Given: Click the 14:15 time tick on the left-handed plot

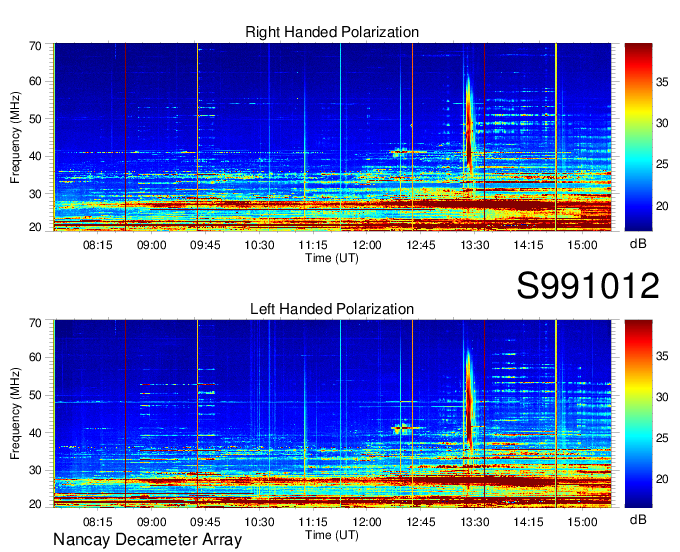Looking at the screenshot, I should point(529,522).
